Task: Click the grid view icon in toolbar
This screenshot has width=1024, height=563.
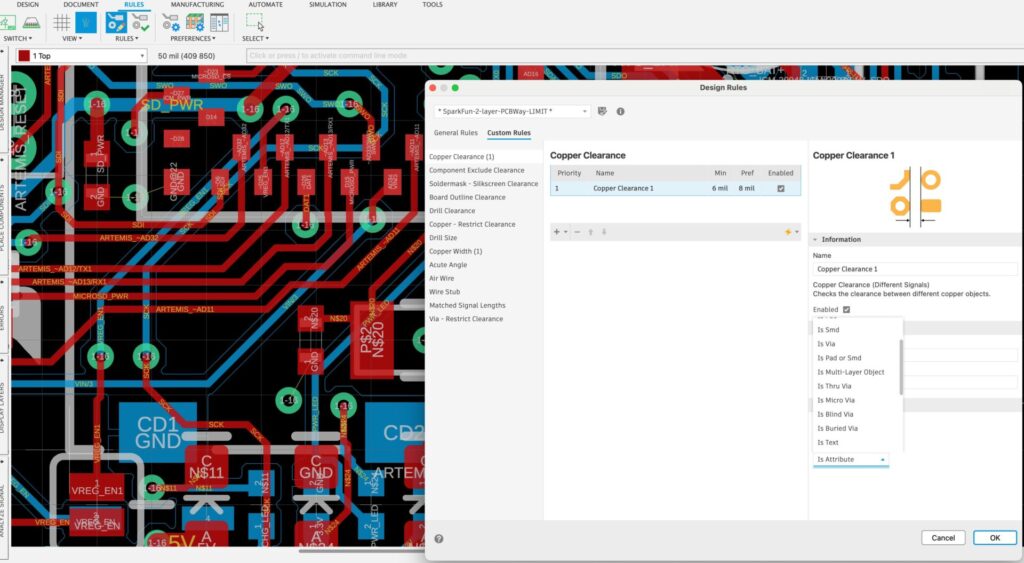Action: (62, 22)
